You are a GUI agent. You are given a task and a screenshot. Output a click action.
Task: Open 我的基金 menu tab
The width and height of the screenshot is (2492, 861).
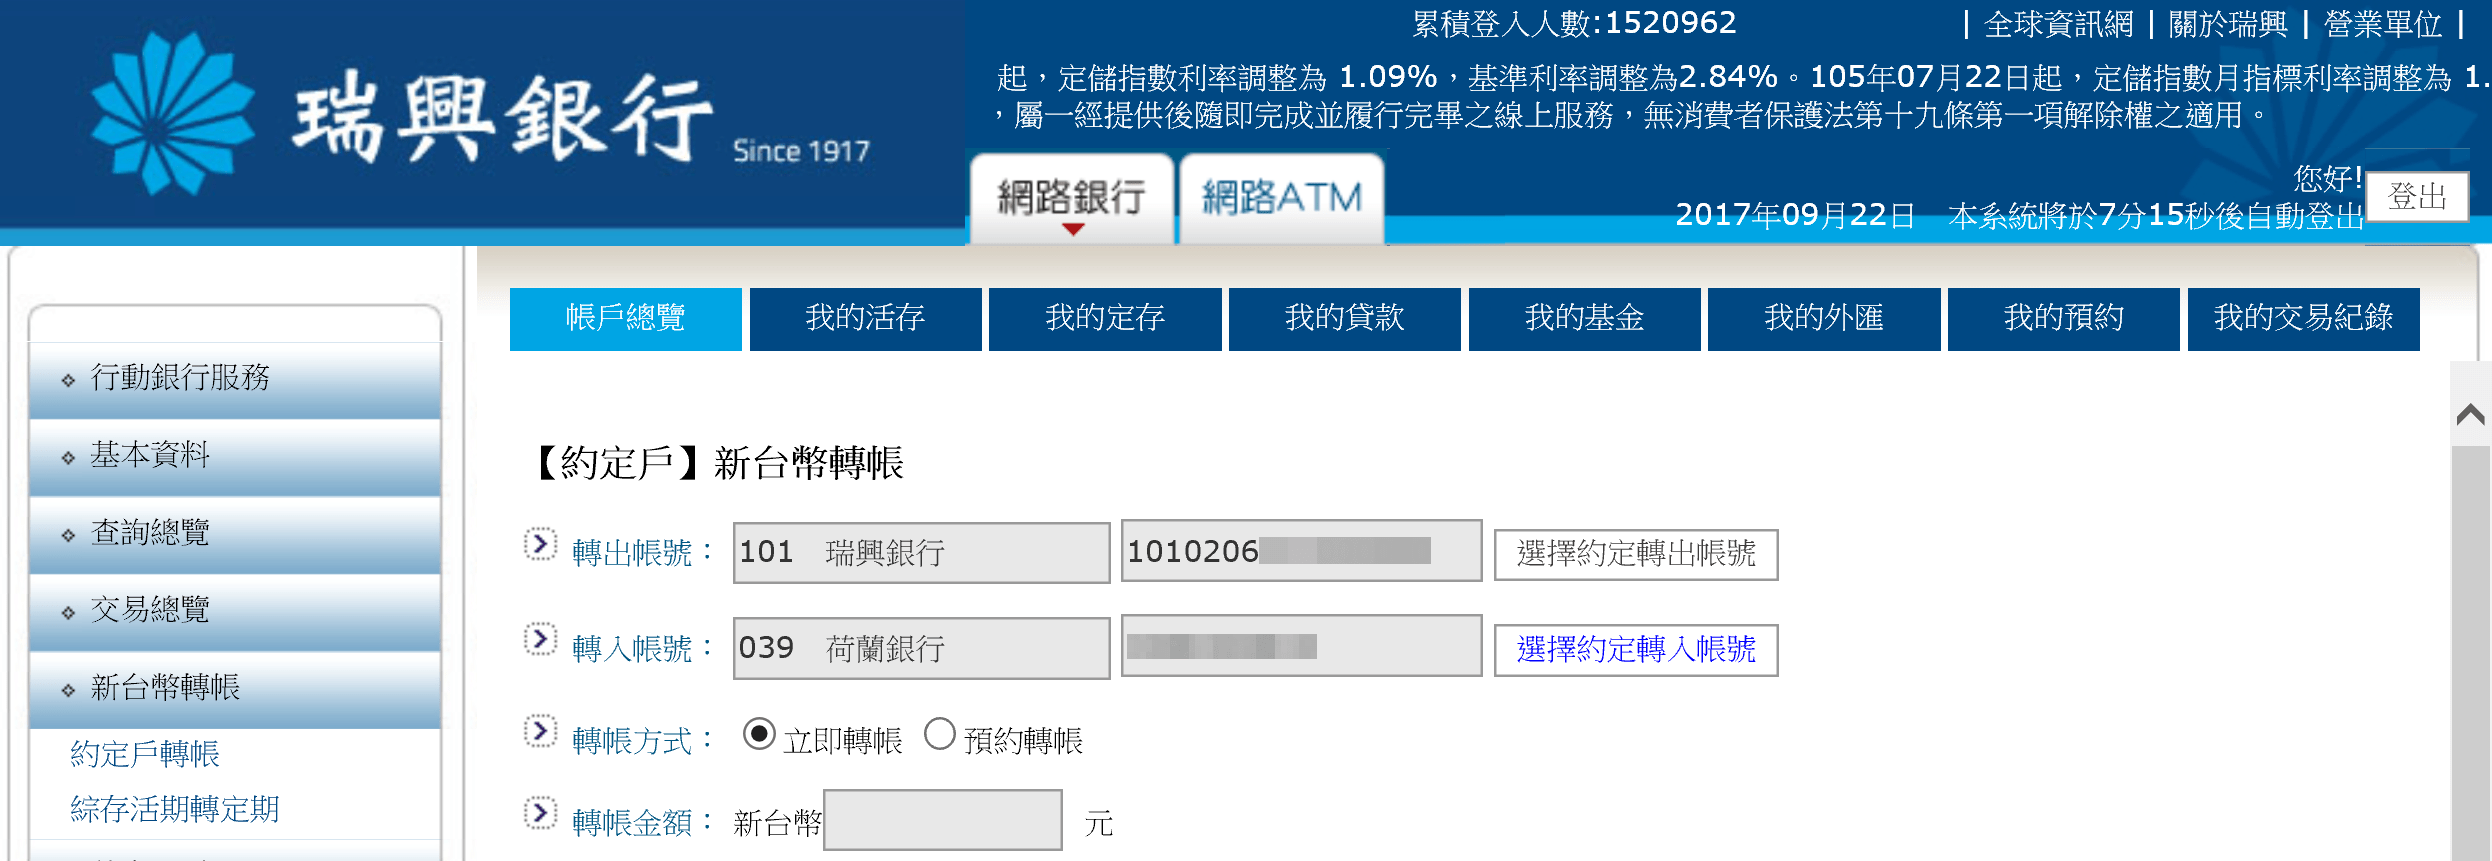pyautogui.click(x=1584, y=319)
